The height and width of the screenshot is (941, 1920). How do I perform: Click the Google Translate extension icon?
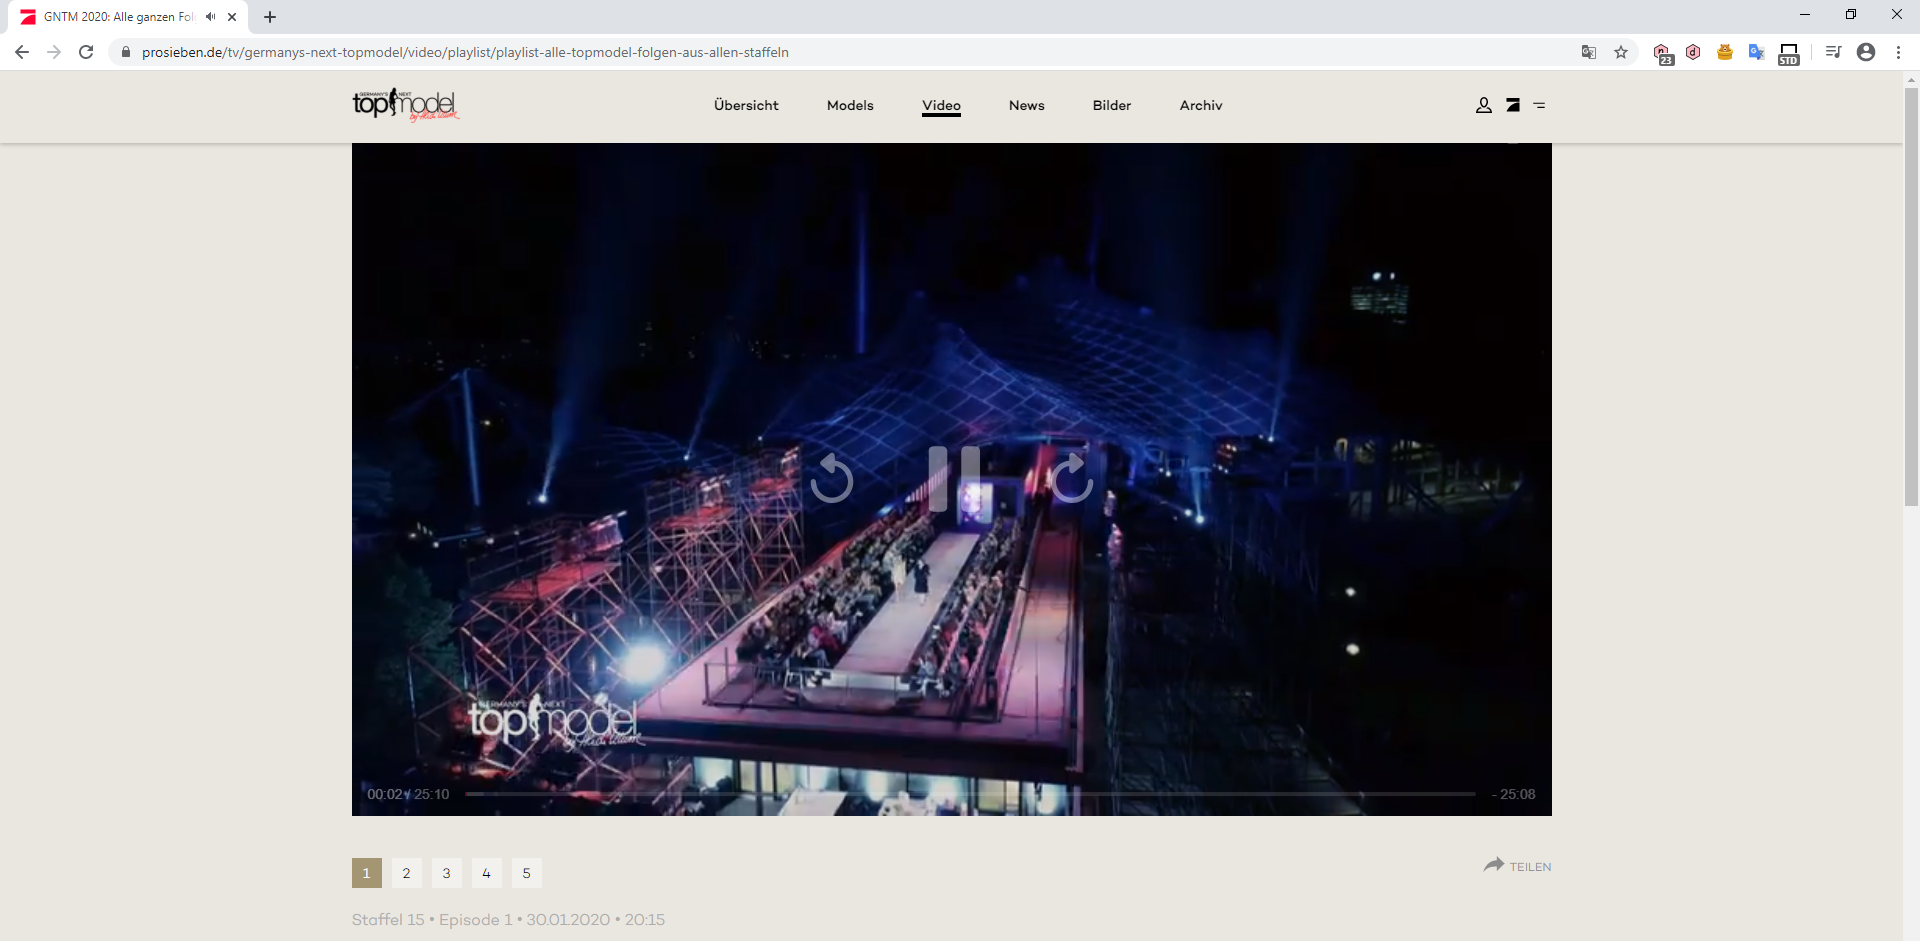(x=1757, y=52)
